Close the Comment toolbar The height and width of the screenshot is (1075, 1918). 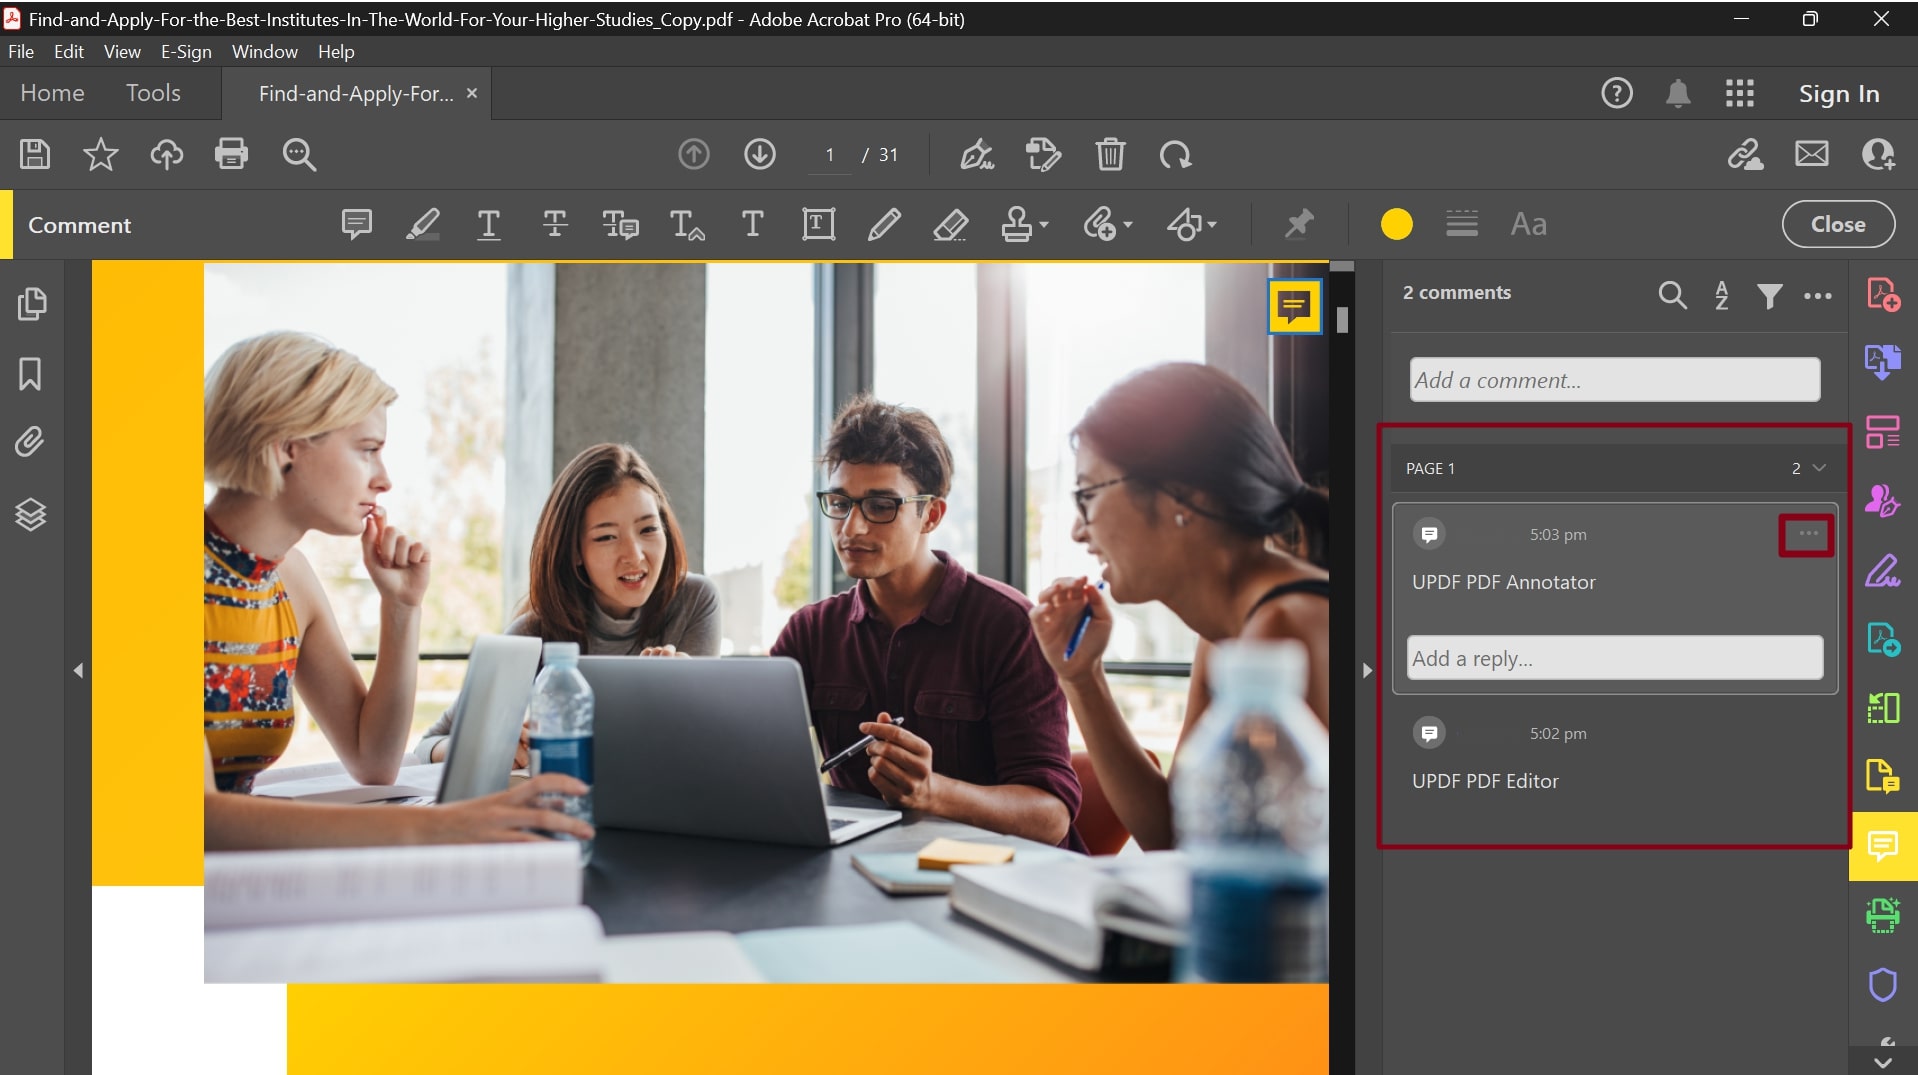pyautogui.click(x=1838, y=224)
